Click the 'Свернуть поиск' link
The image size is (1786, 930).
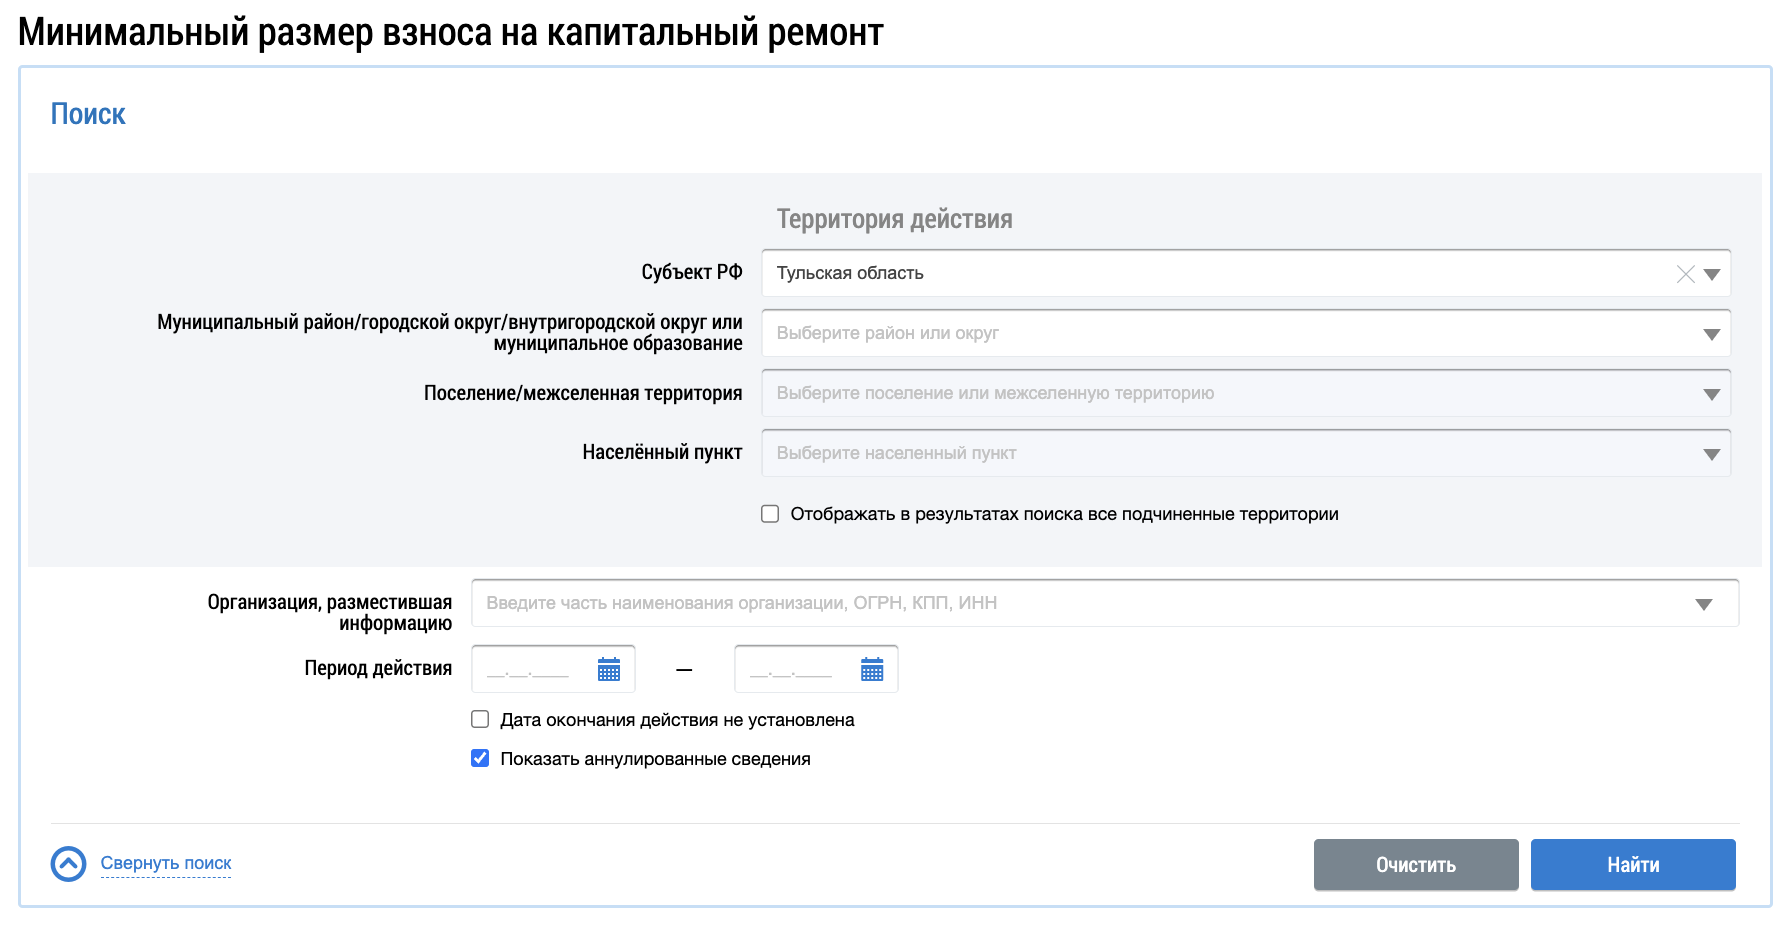tap(166, 863)
